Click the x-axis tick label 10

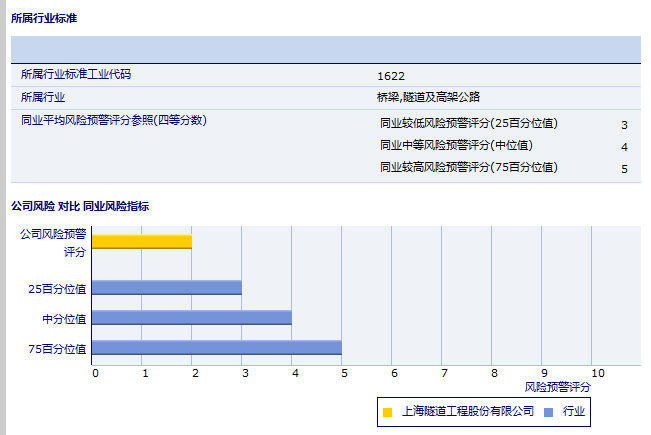pyautogui.click(x=597, y=372)
